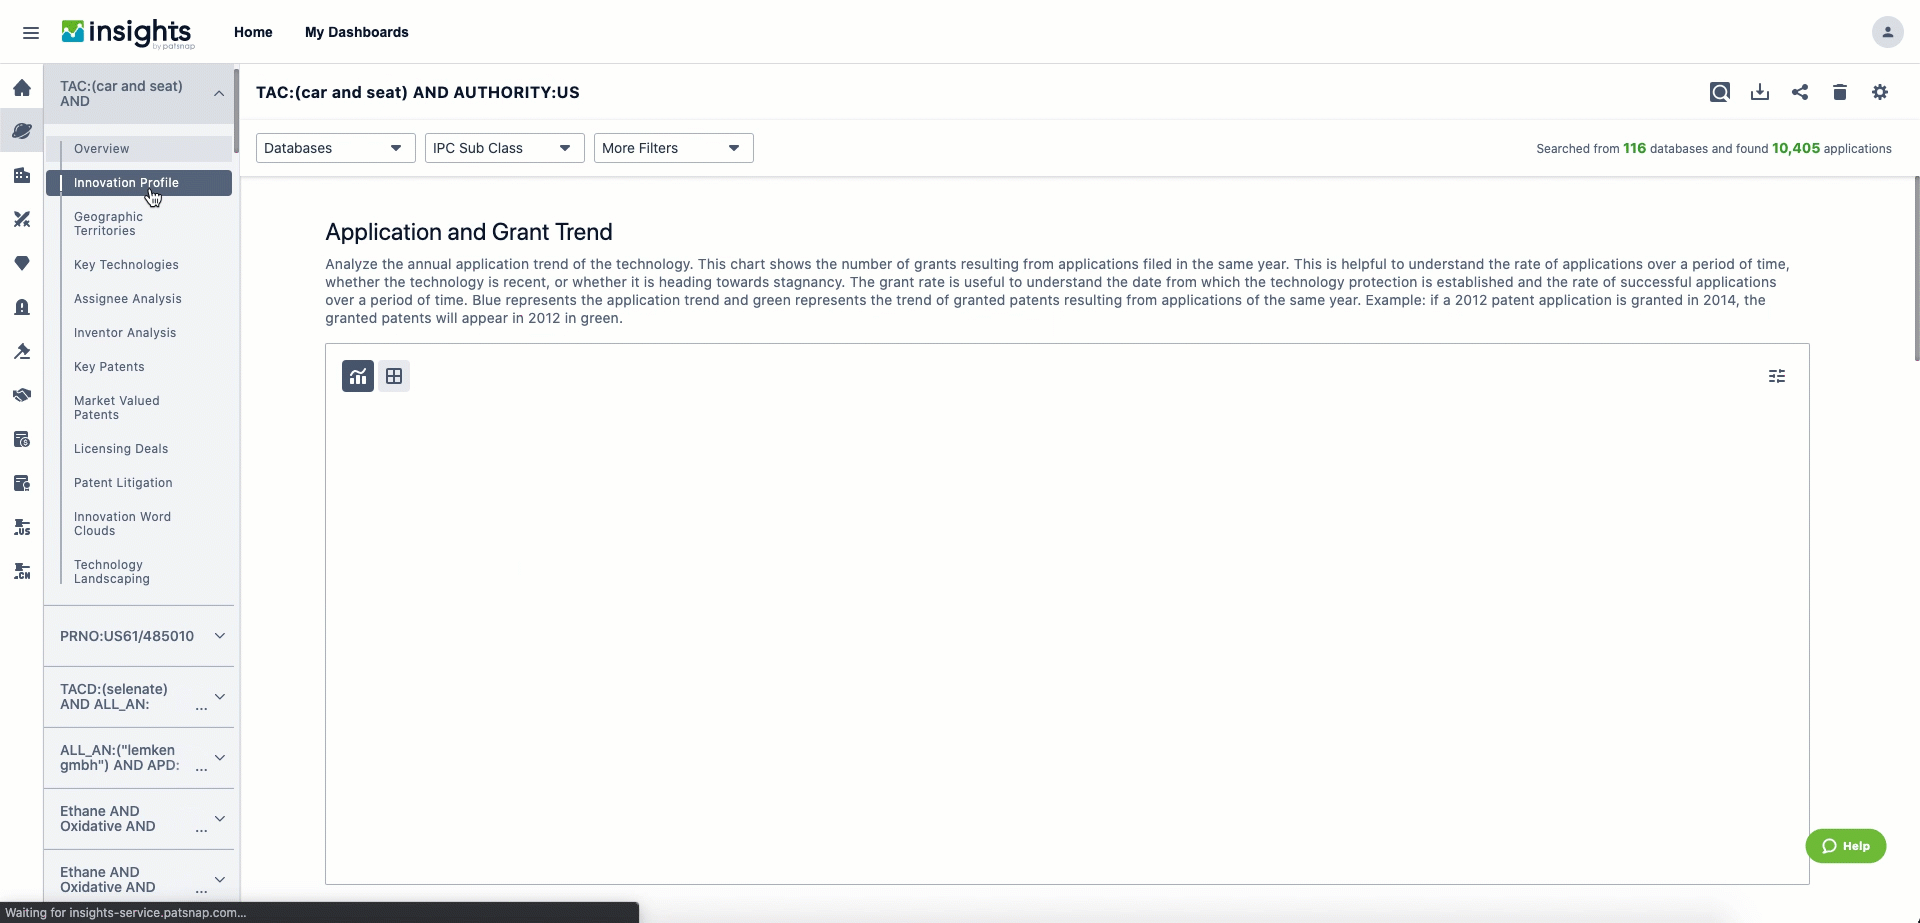Click the Help button
Viewport: 1920px width, 923px height.
click(x=1847, y=845)
